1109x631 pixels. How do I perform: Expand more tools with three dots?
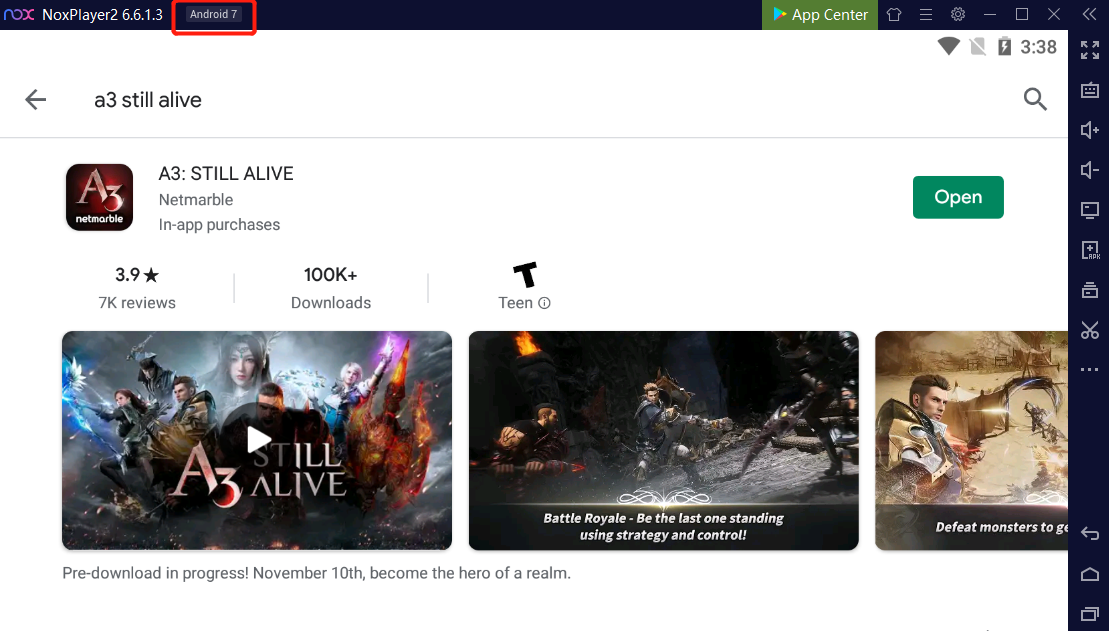pos(1090,370)
